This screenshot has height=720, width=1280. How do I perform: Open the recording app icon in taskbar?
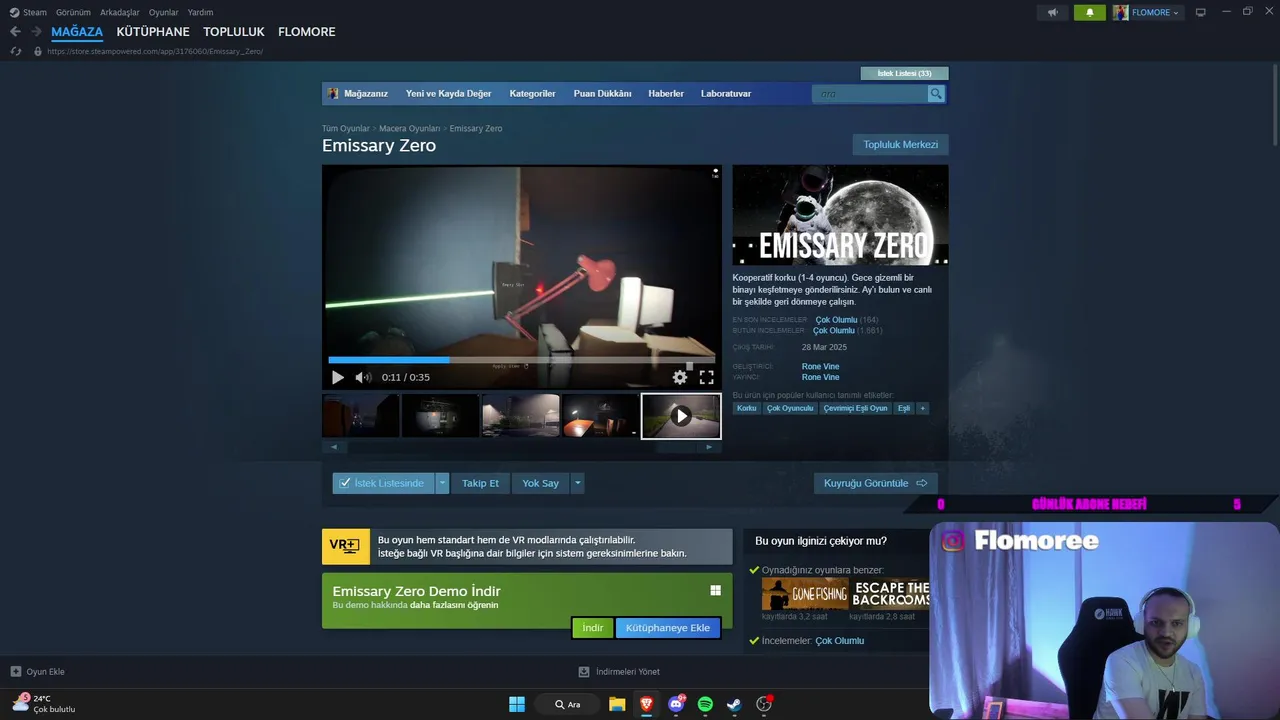coord(764,704)
